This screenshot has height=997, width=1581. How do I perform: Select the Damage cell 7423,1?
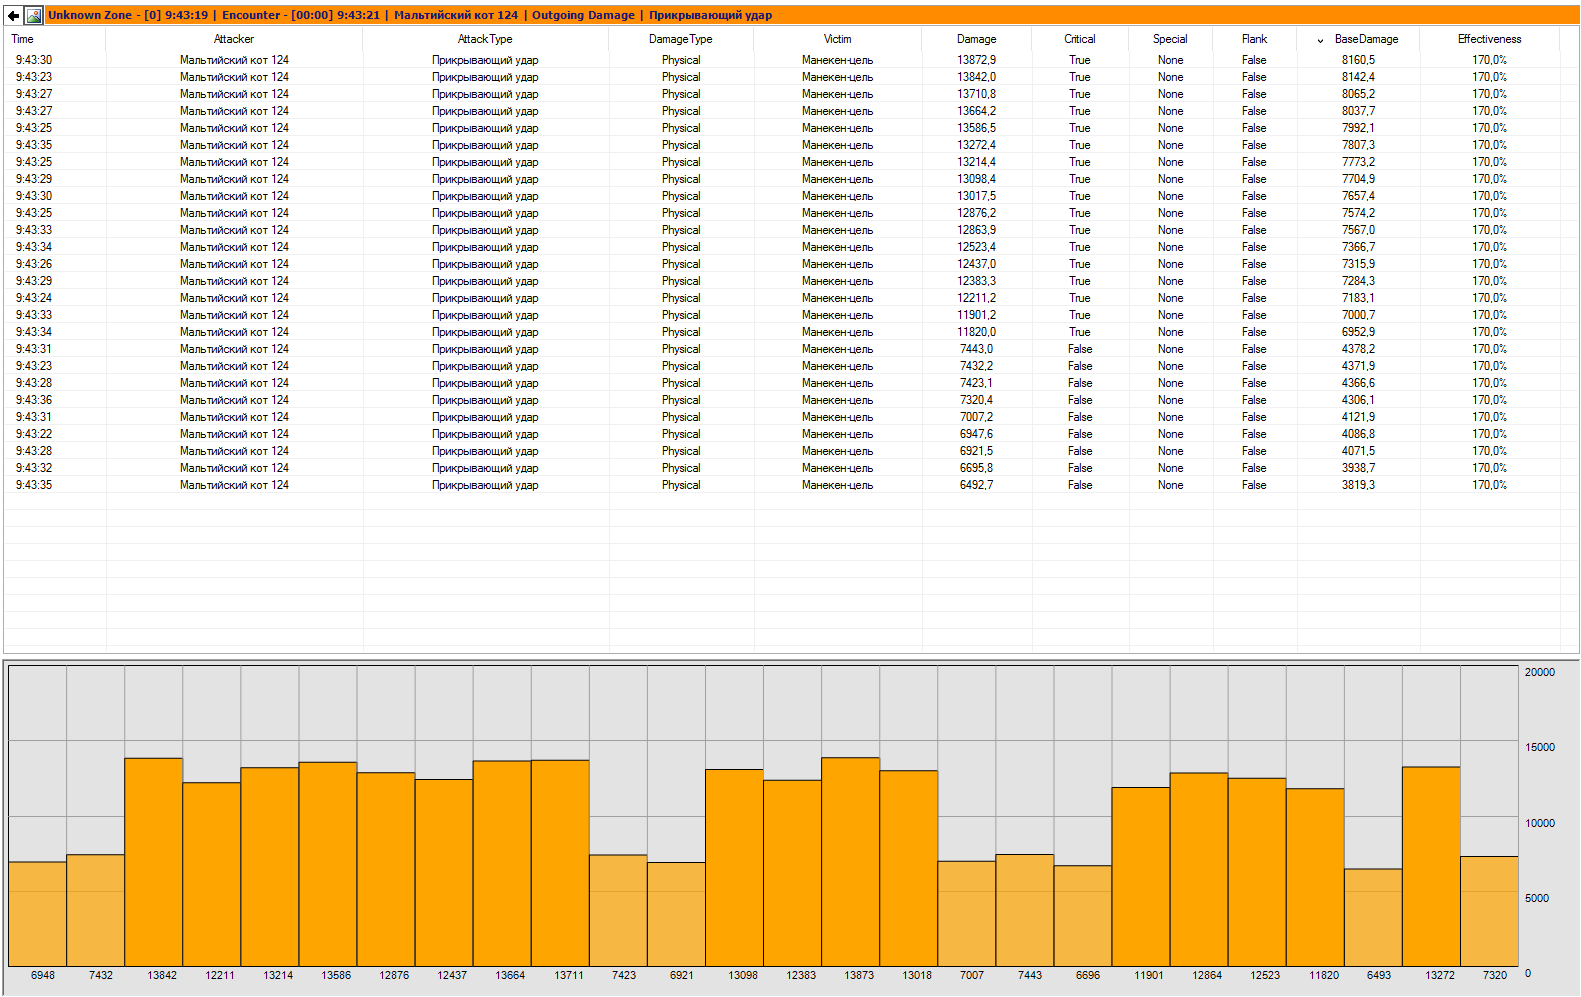[977, 383]
